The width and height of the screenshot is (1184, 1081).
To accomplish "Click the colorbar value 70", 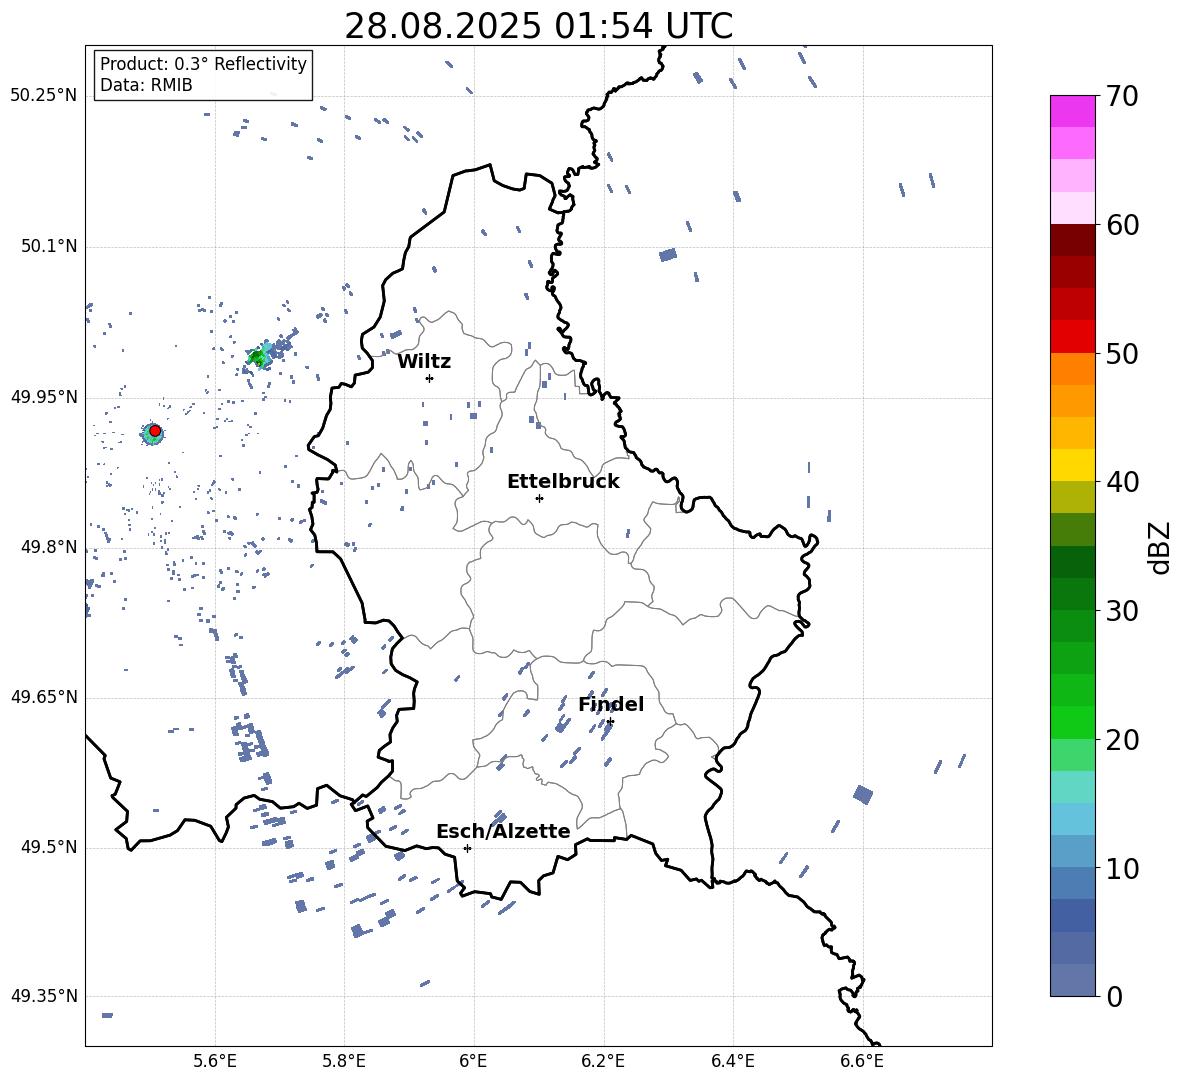I will pos(1122,96).
